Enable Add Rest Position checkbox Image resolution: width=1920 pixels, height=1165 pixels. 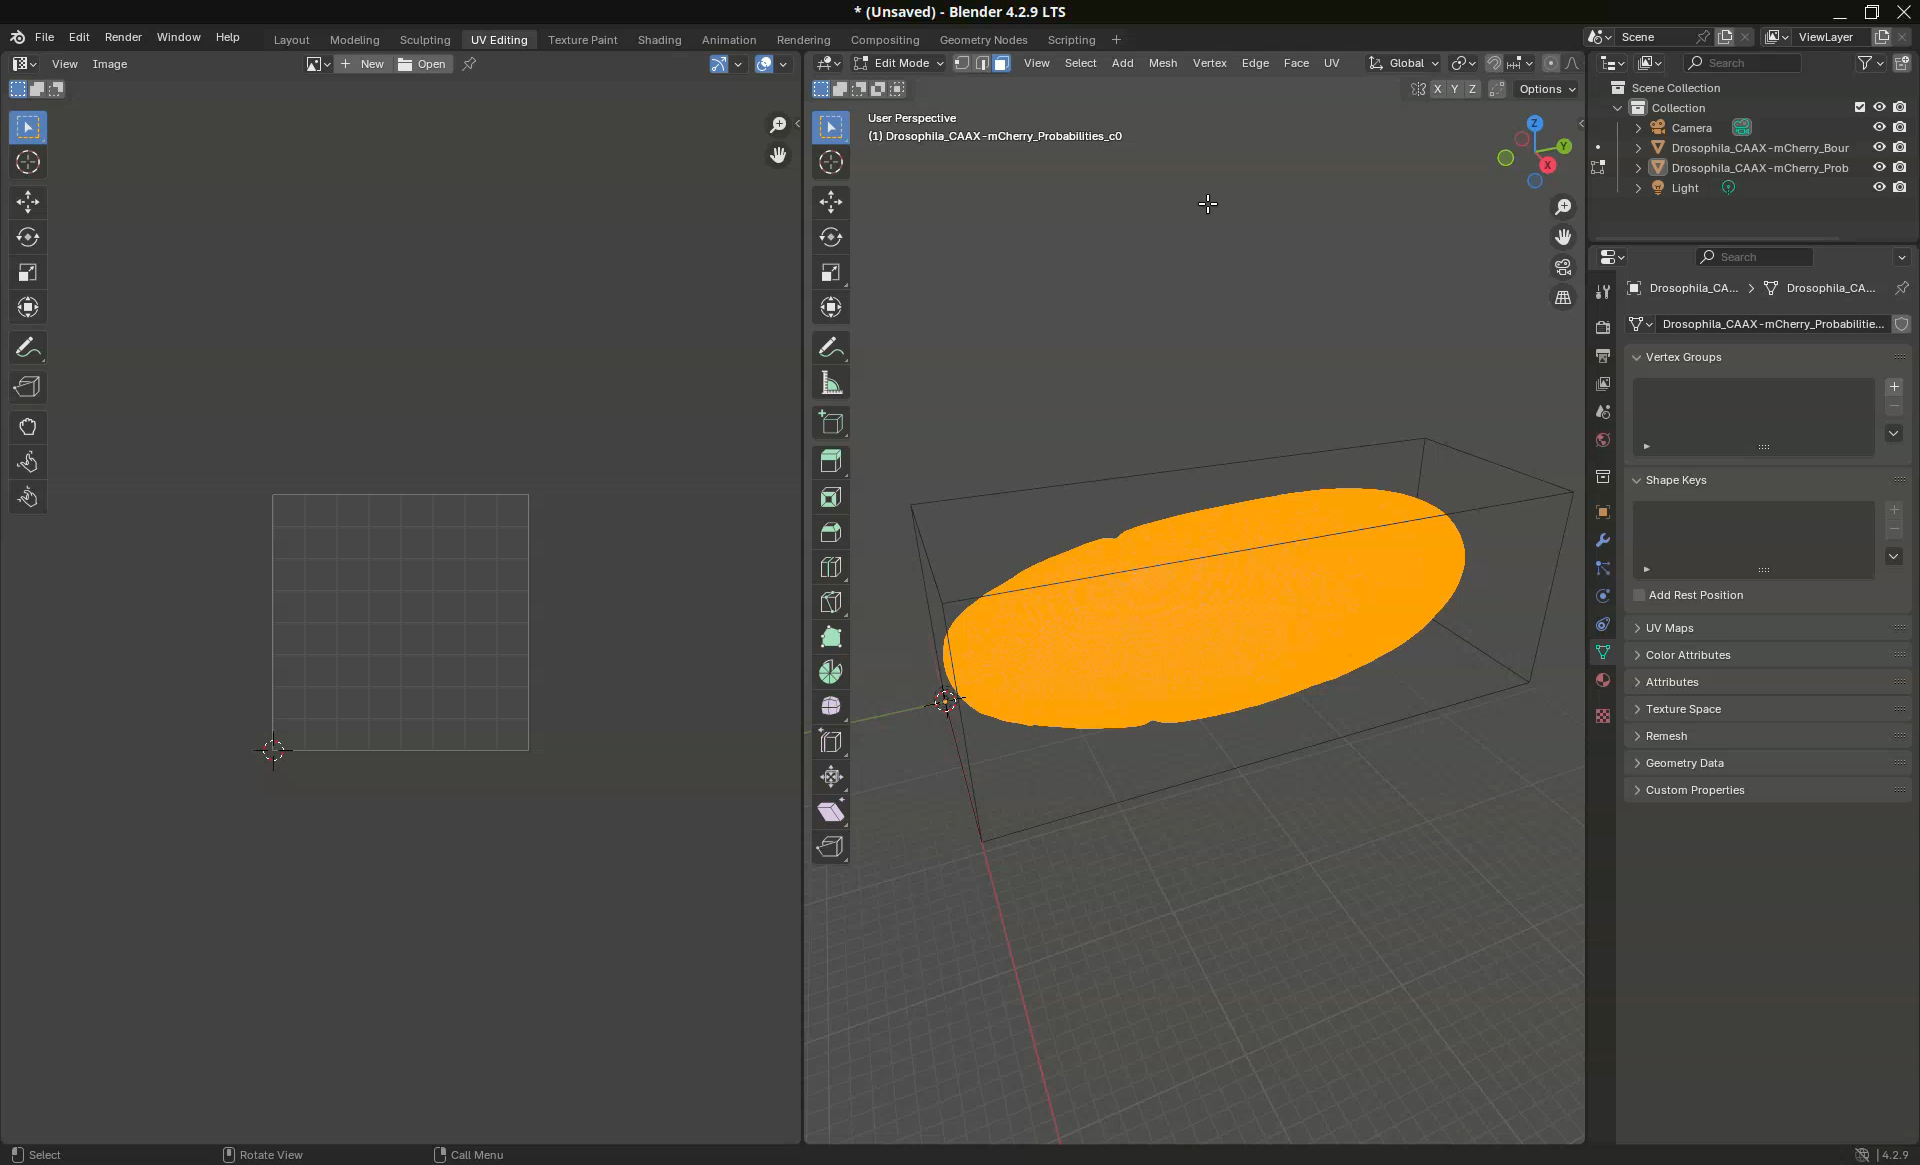click(x=1639, y=595)
